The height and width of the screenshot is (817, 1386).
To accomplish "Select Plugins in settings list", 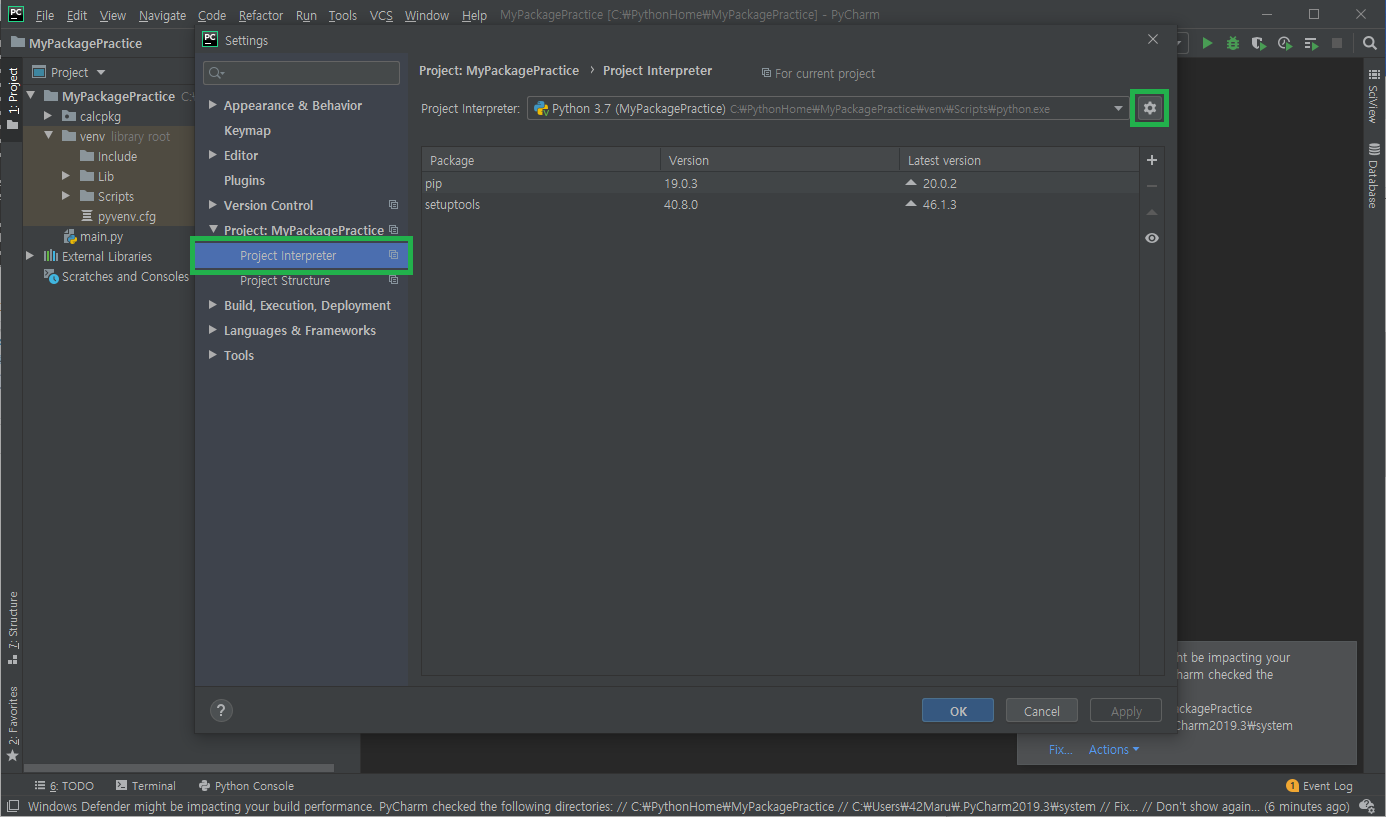I will [244, 181].
